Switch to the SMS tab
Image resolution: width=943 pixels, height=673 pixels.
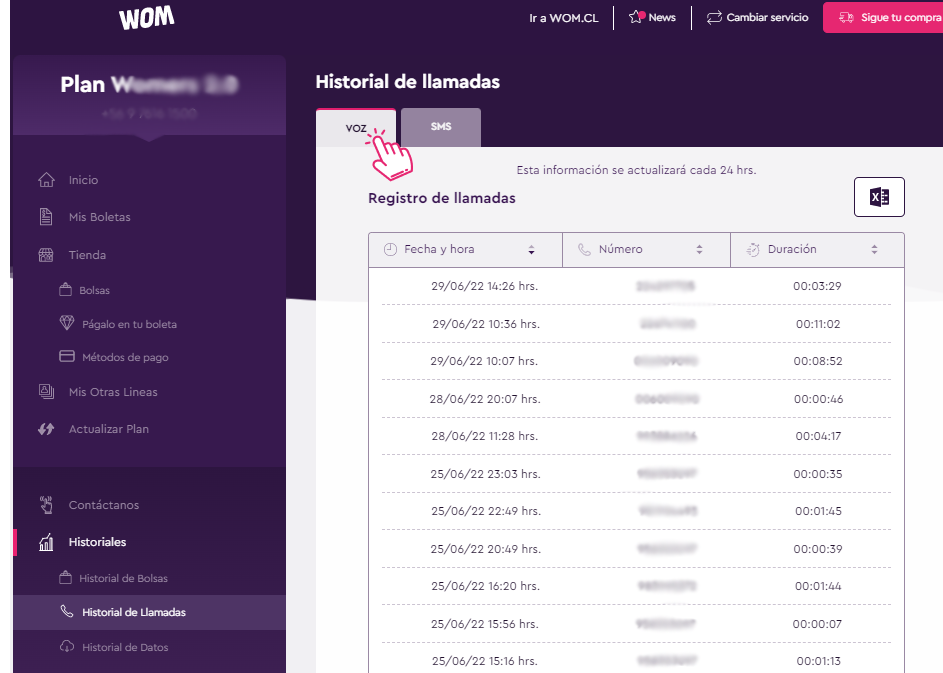[441, 128]
